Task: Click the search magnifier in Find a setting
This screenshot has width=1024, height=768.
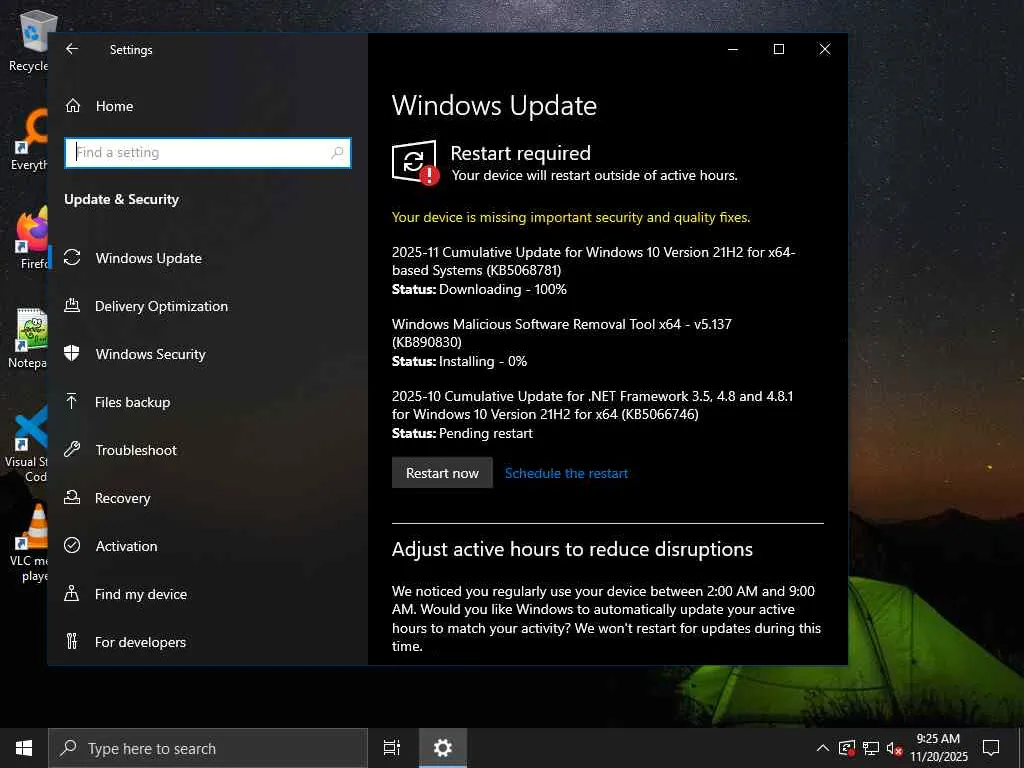Action: click(x=337, y=153)
